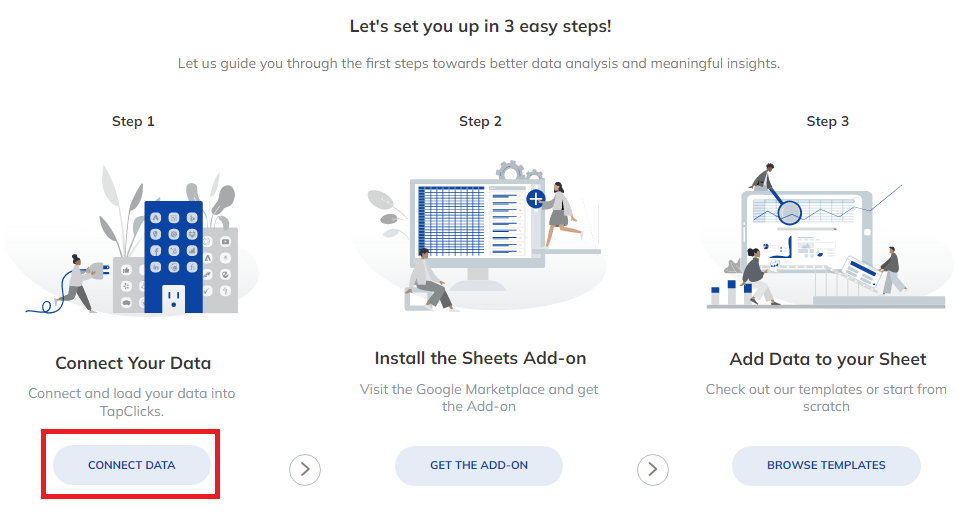This screenshot has width=970, height=518.
Task: Click the Install the Sheets Add-on heading
Action: pos(480,358)
